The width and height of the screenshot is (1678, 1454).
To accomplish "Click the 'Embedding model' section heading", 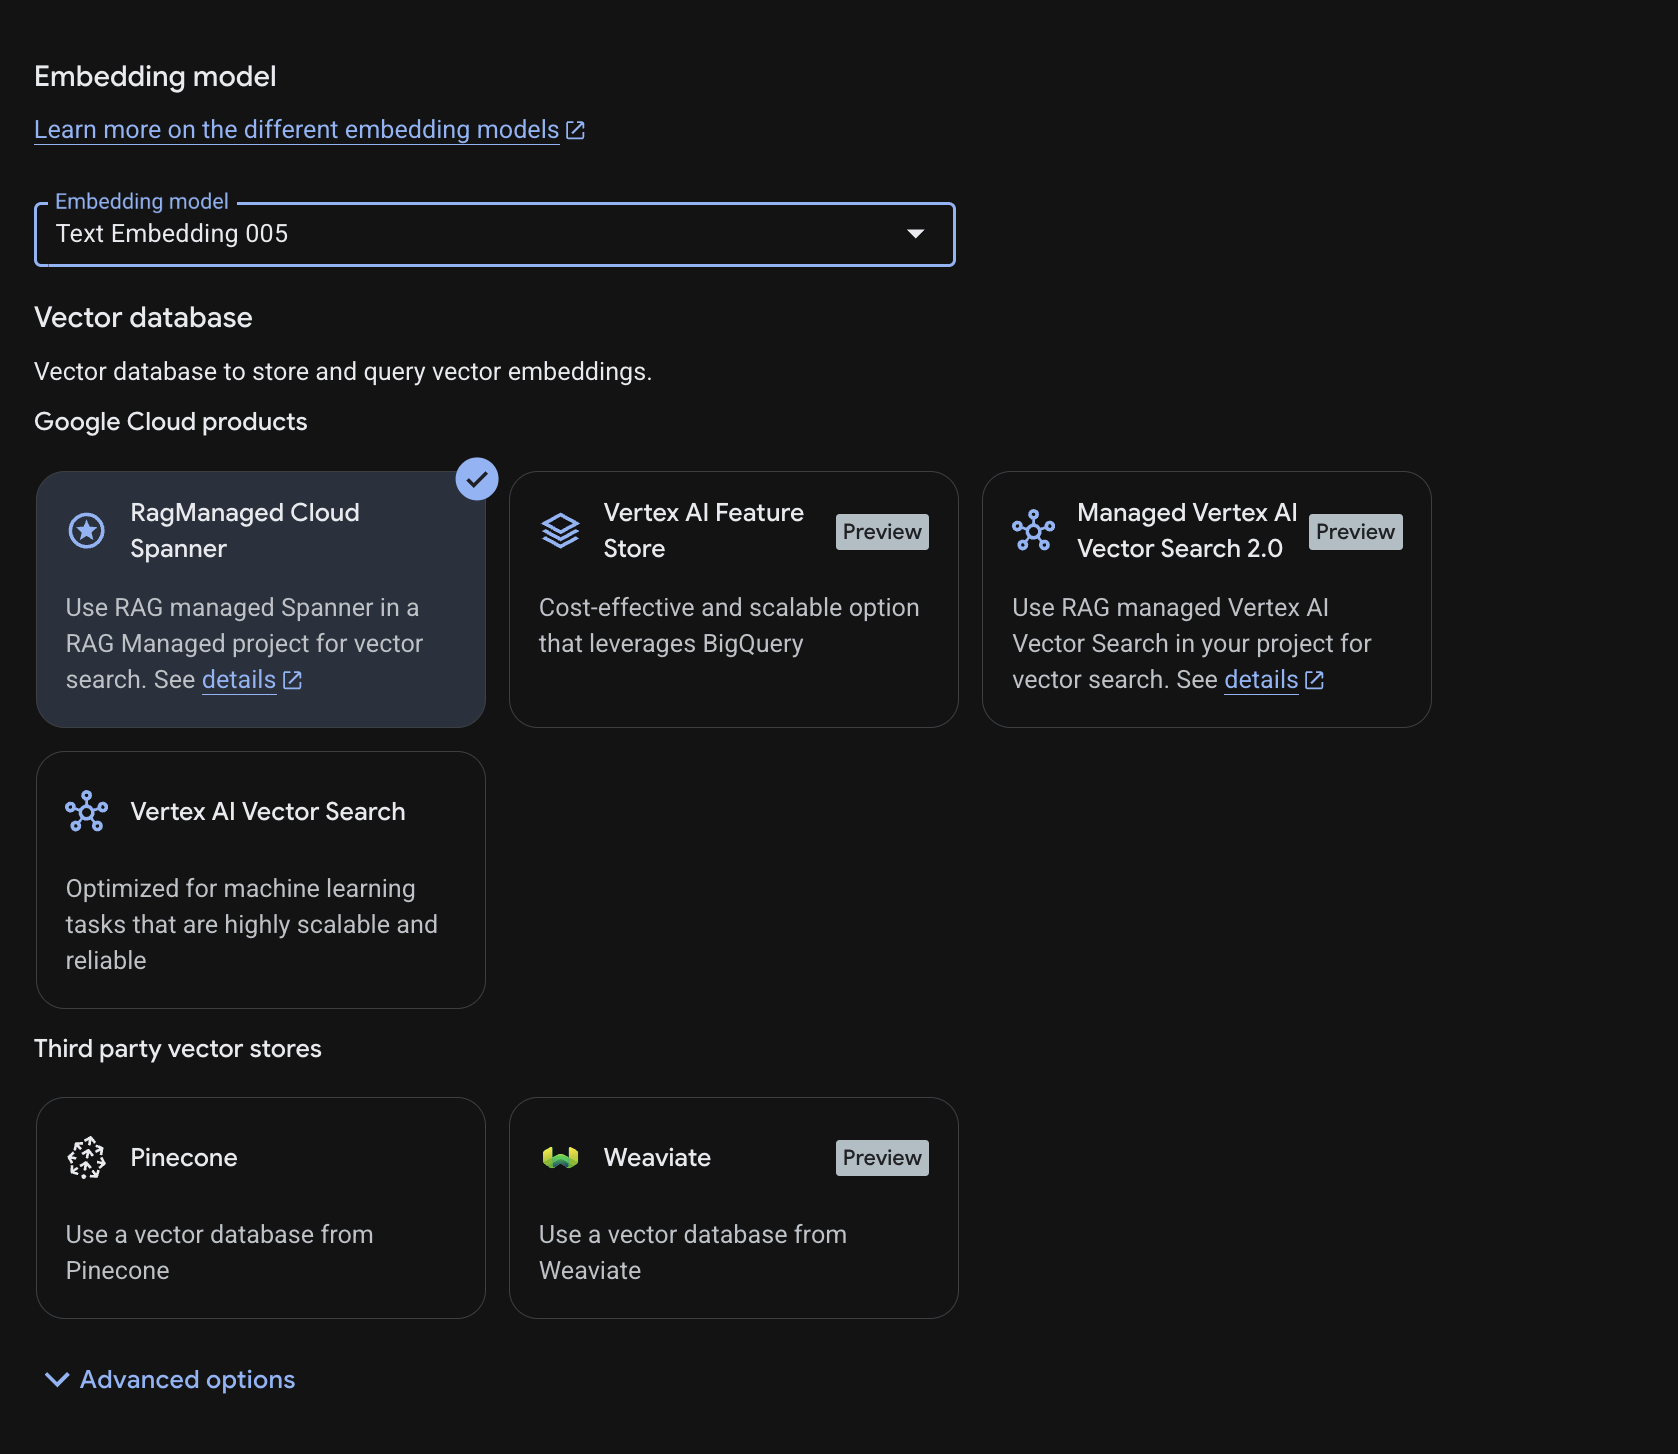I will (155, 77).
